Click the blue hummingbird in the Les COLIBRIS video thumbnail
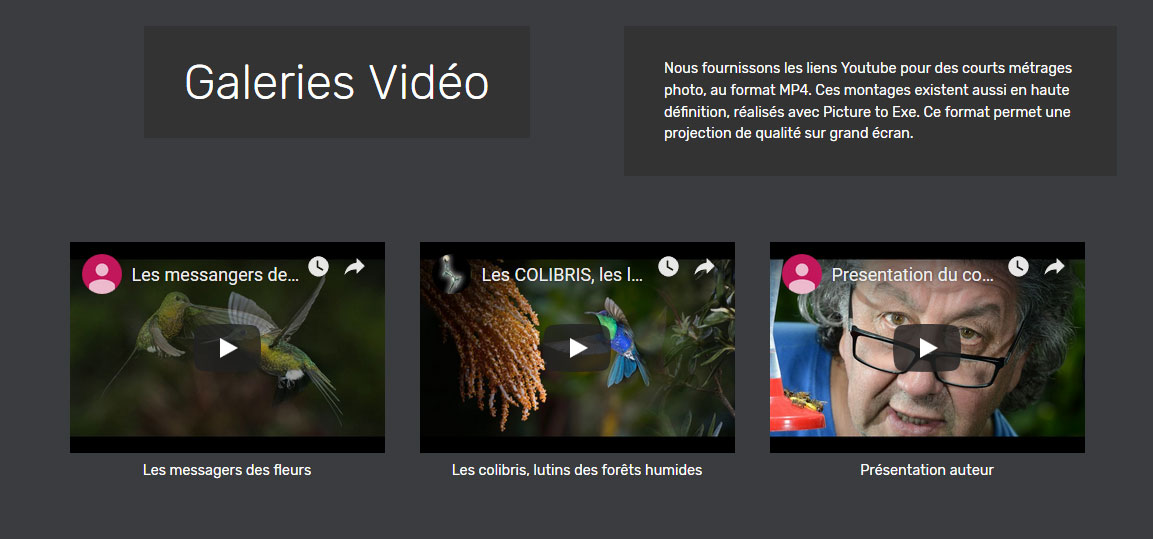Image resolution: width=1153 pixels, height=539 pixels. 623,340
